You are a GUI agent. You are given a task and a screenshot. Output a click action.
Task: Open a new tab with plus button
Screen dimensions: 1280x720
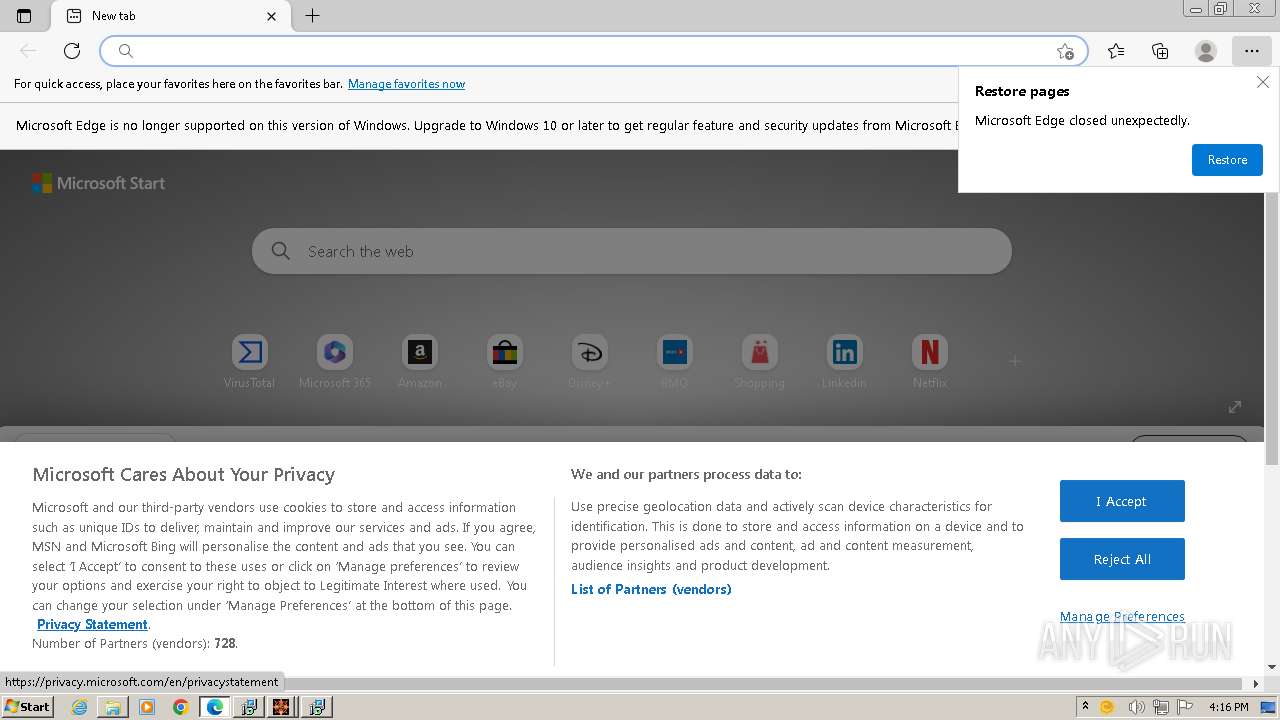[313, 16]
